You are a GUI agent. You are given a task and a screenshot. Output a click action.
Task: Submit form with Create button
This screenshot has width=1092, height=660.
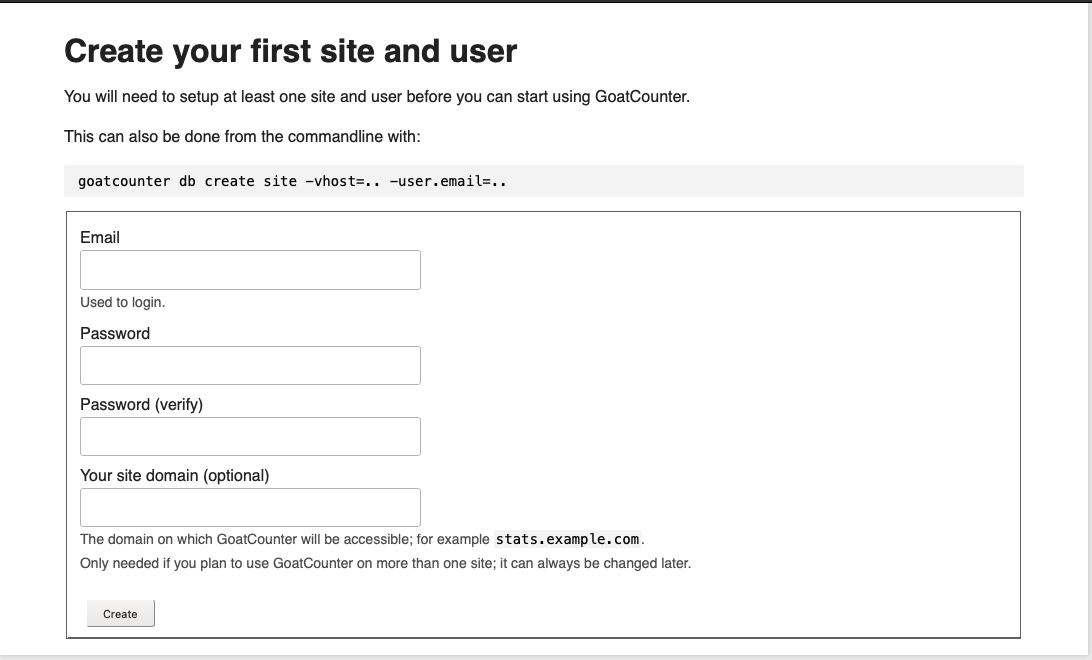[120, 613]
